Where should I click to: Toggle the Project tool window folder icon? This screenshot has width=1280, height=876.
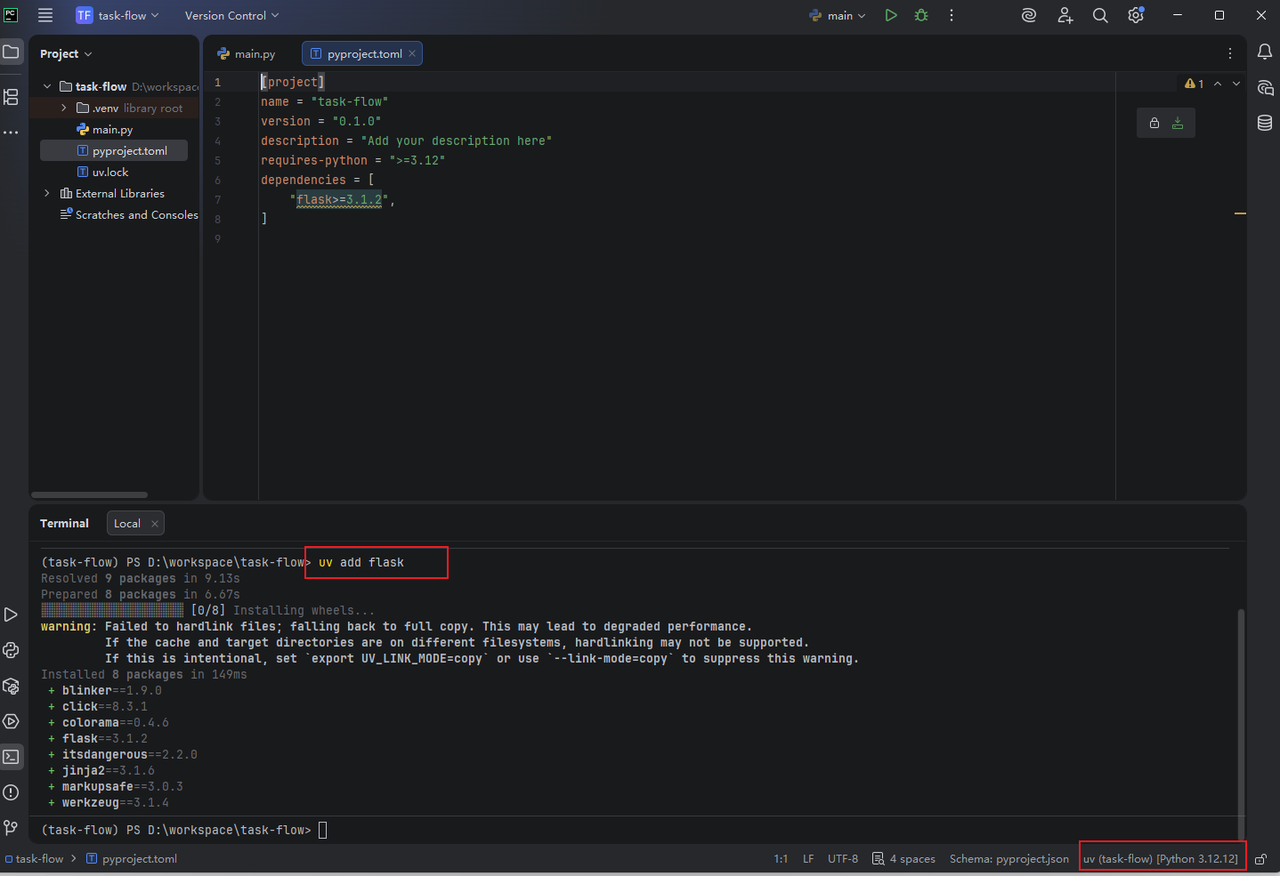[x=11, y=52]
